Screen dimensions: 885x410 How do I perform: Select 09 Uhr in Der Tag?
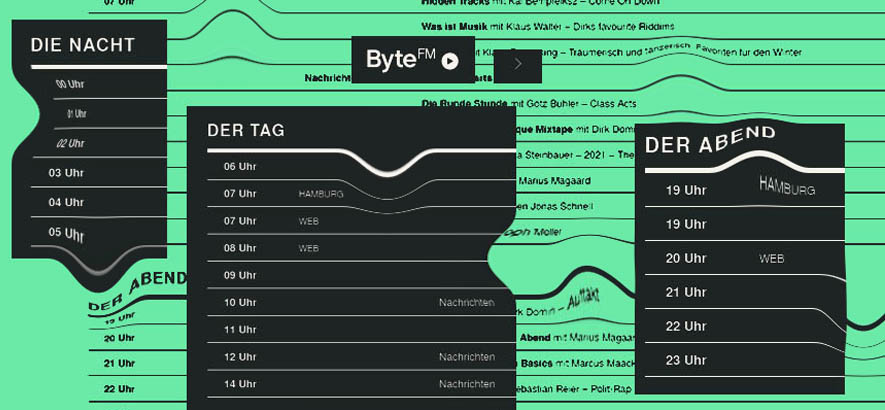[240, 275]
